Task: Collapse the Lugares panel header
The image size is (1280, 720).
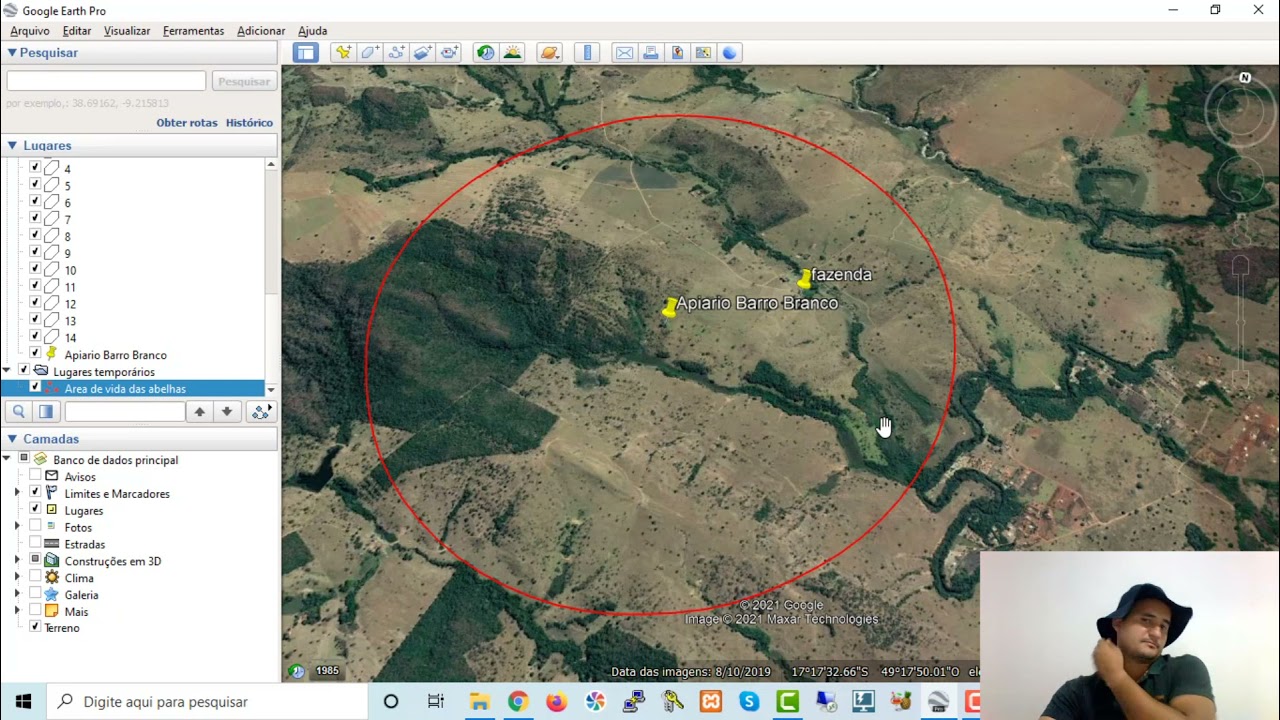Action: click(139, 146)
